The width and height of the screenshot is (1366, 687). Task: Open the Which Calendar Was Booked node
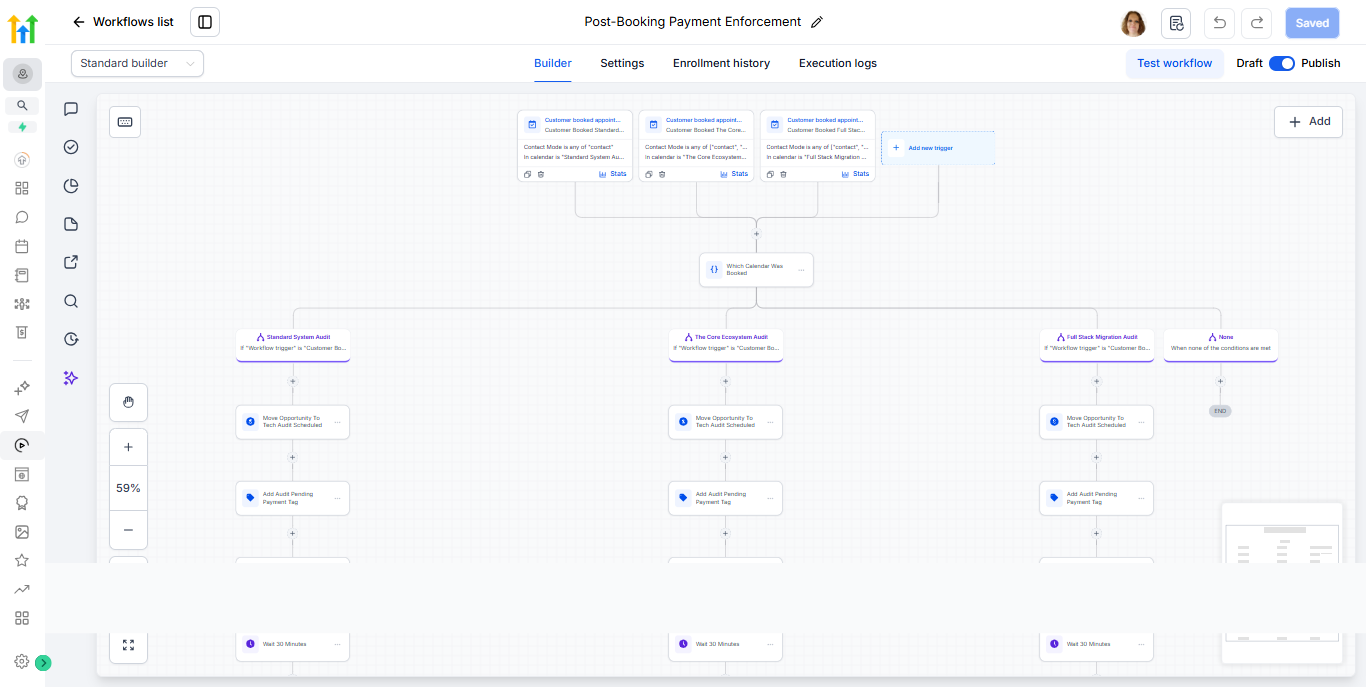pyautogui.click(x=756, y=270)
